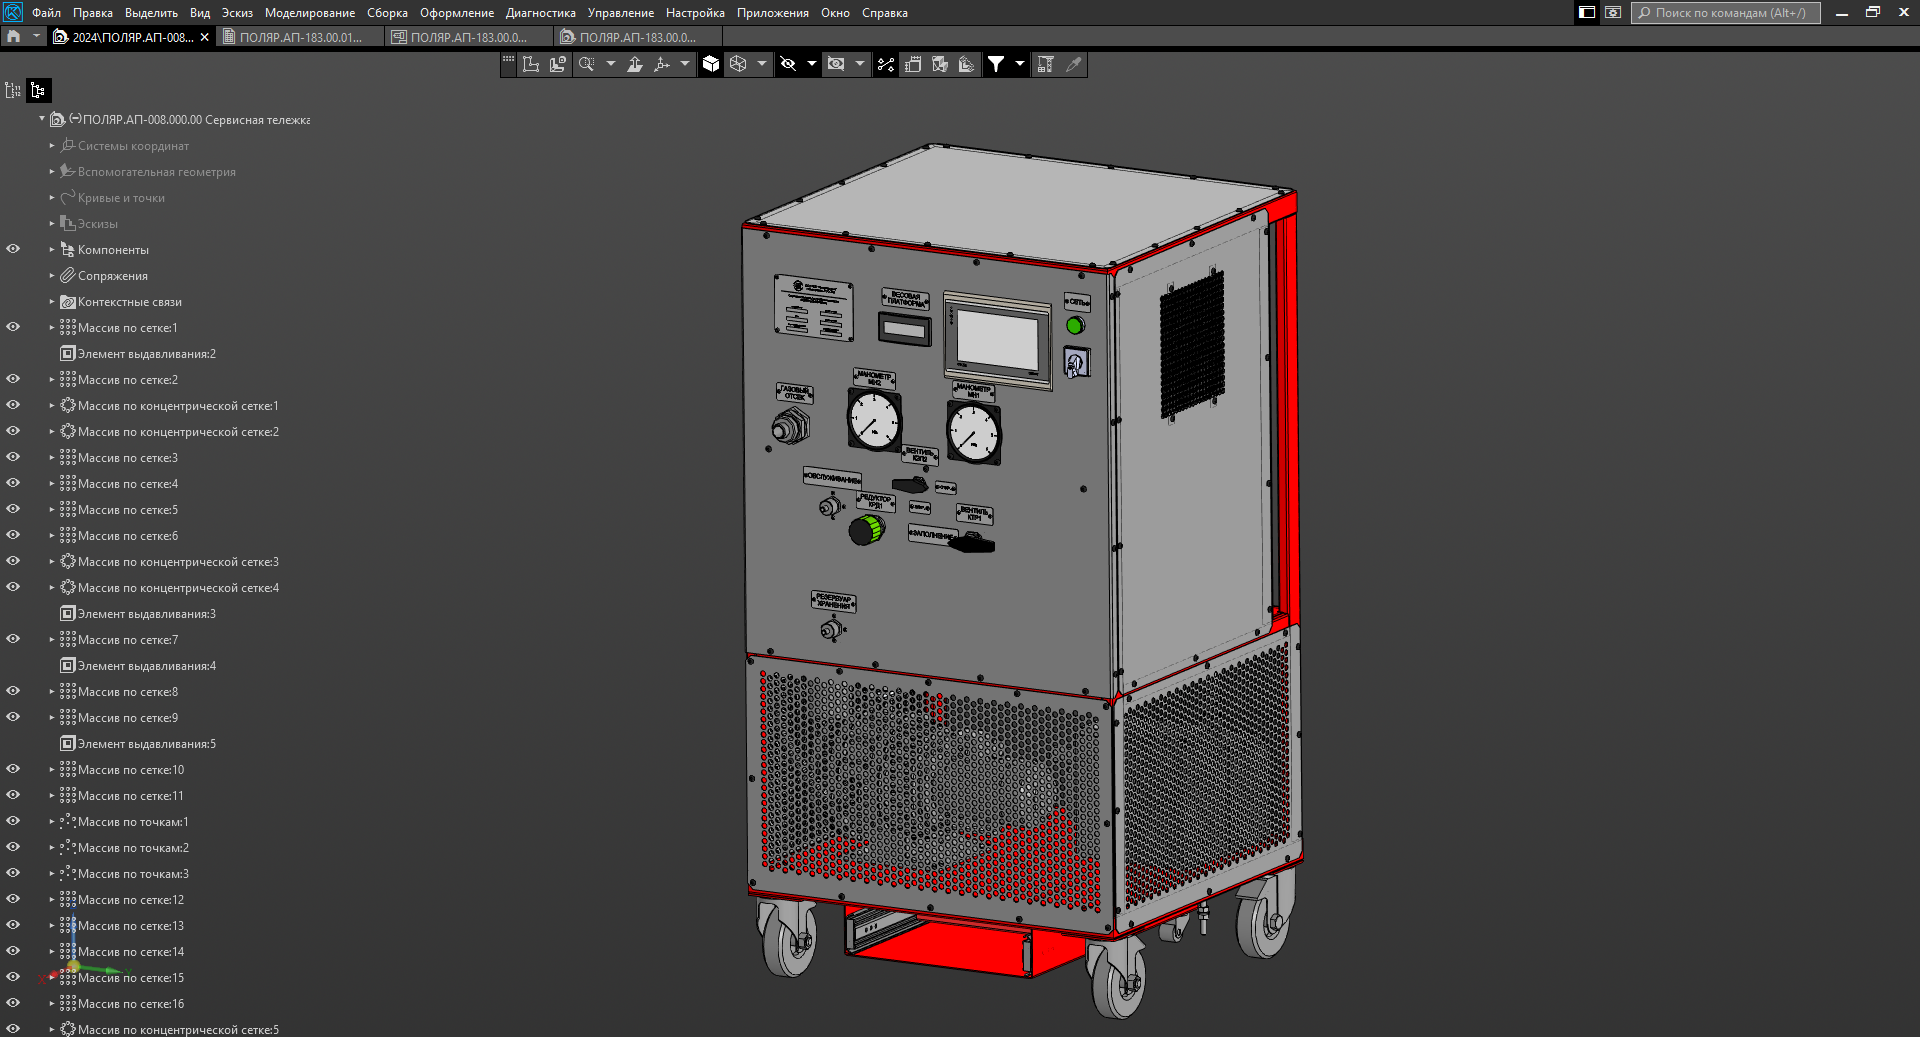
Task: Expand the Сопряжения tree node
Action: pyautogui.click(x=52, y=276)
